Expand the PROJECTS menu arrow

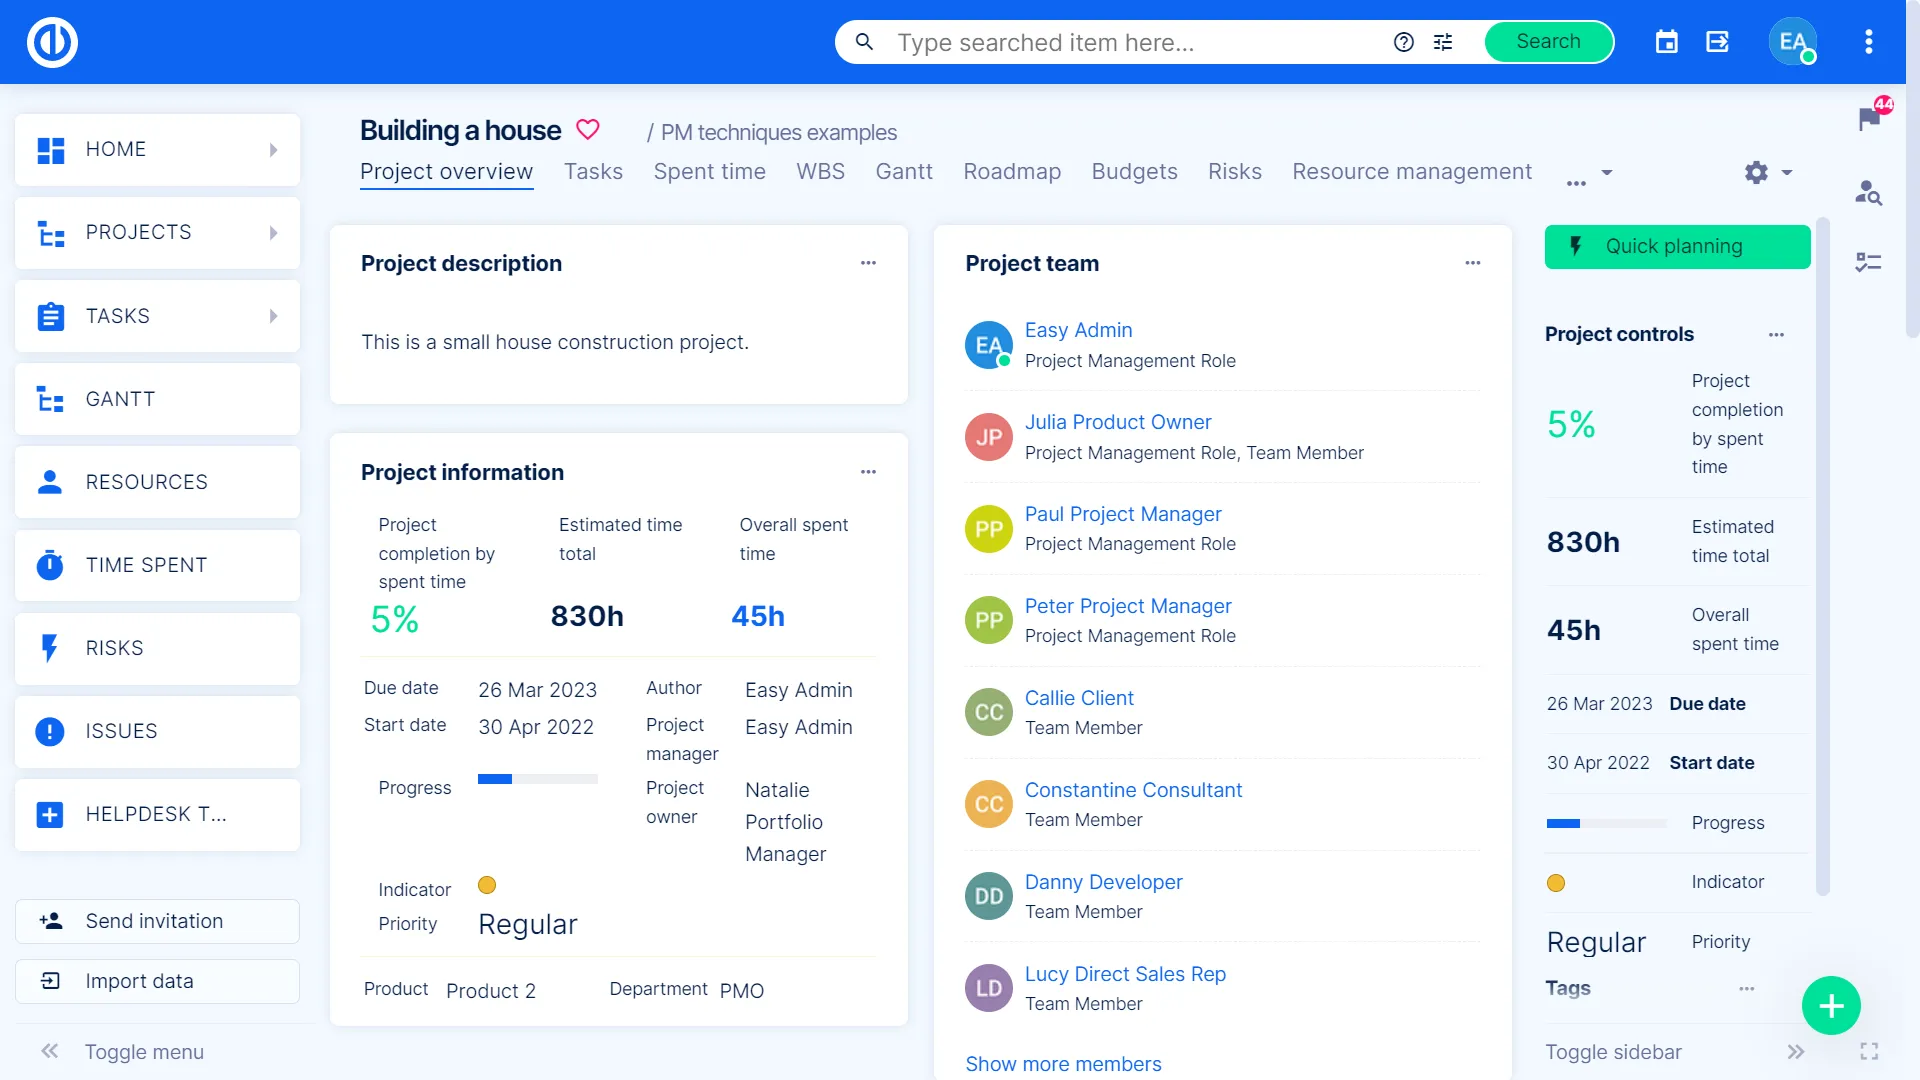point(273,232)
